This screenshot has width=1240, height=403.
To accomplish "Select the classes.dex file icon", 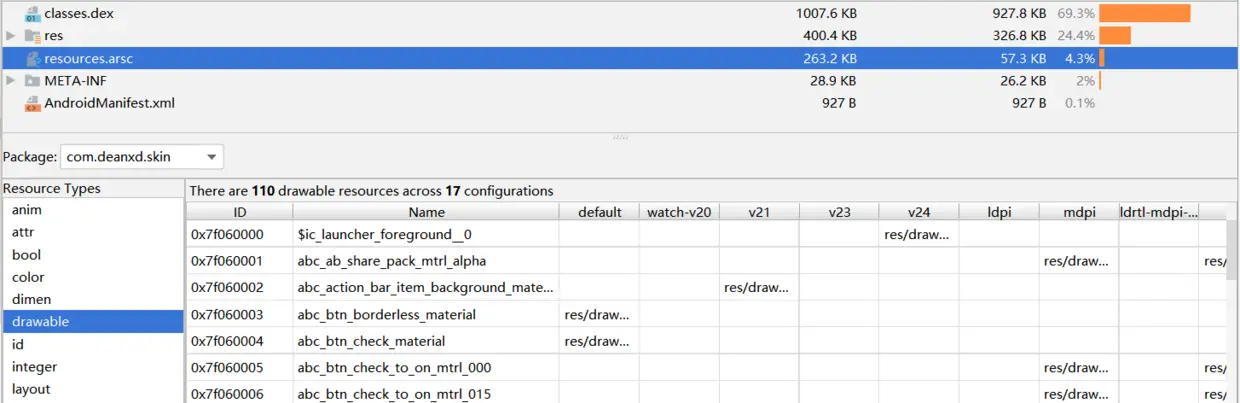I will (32, 14).
